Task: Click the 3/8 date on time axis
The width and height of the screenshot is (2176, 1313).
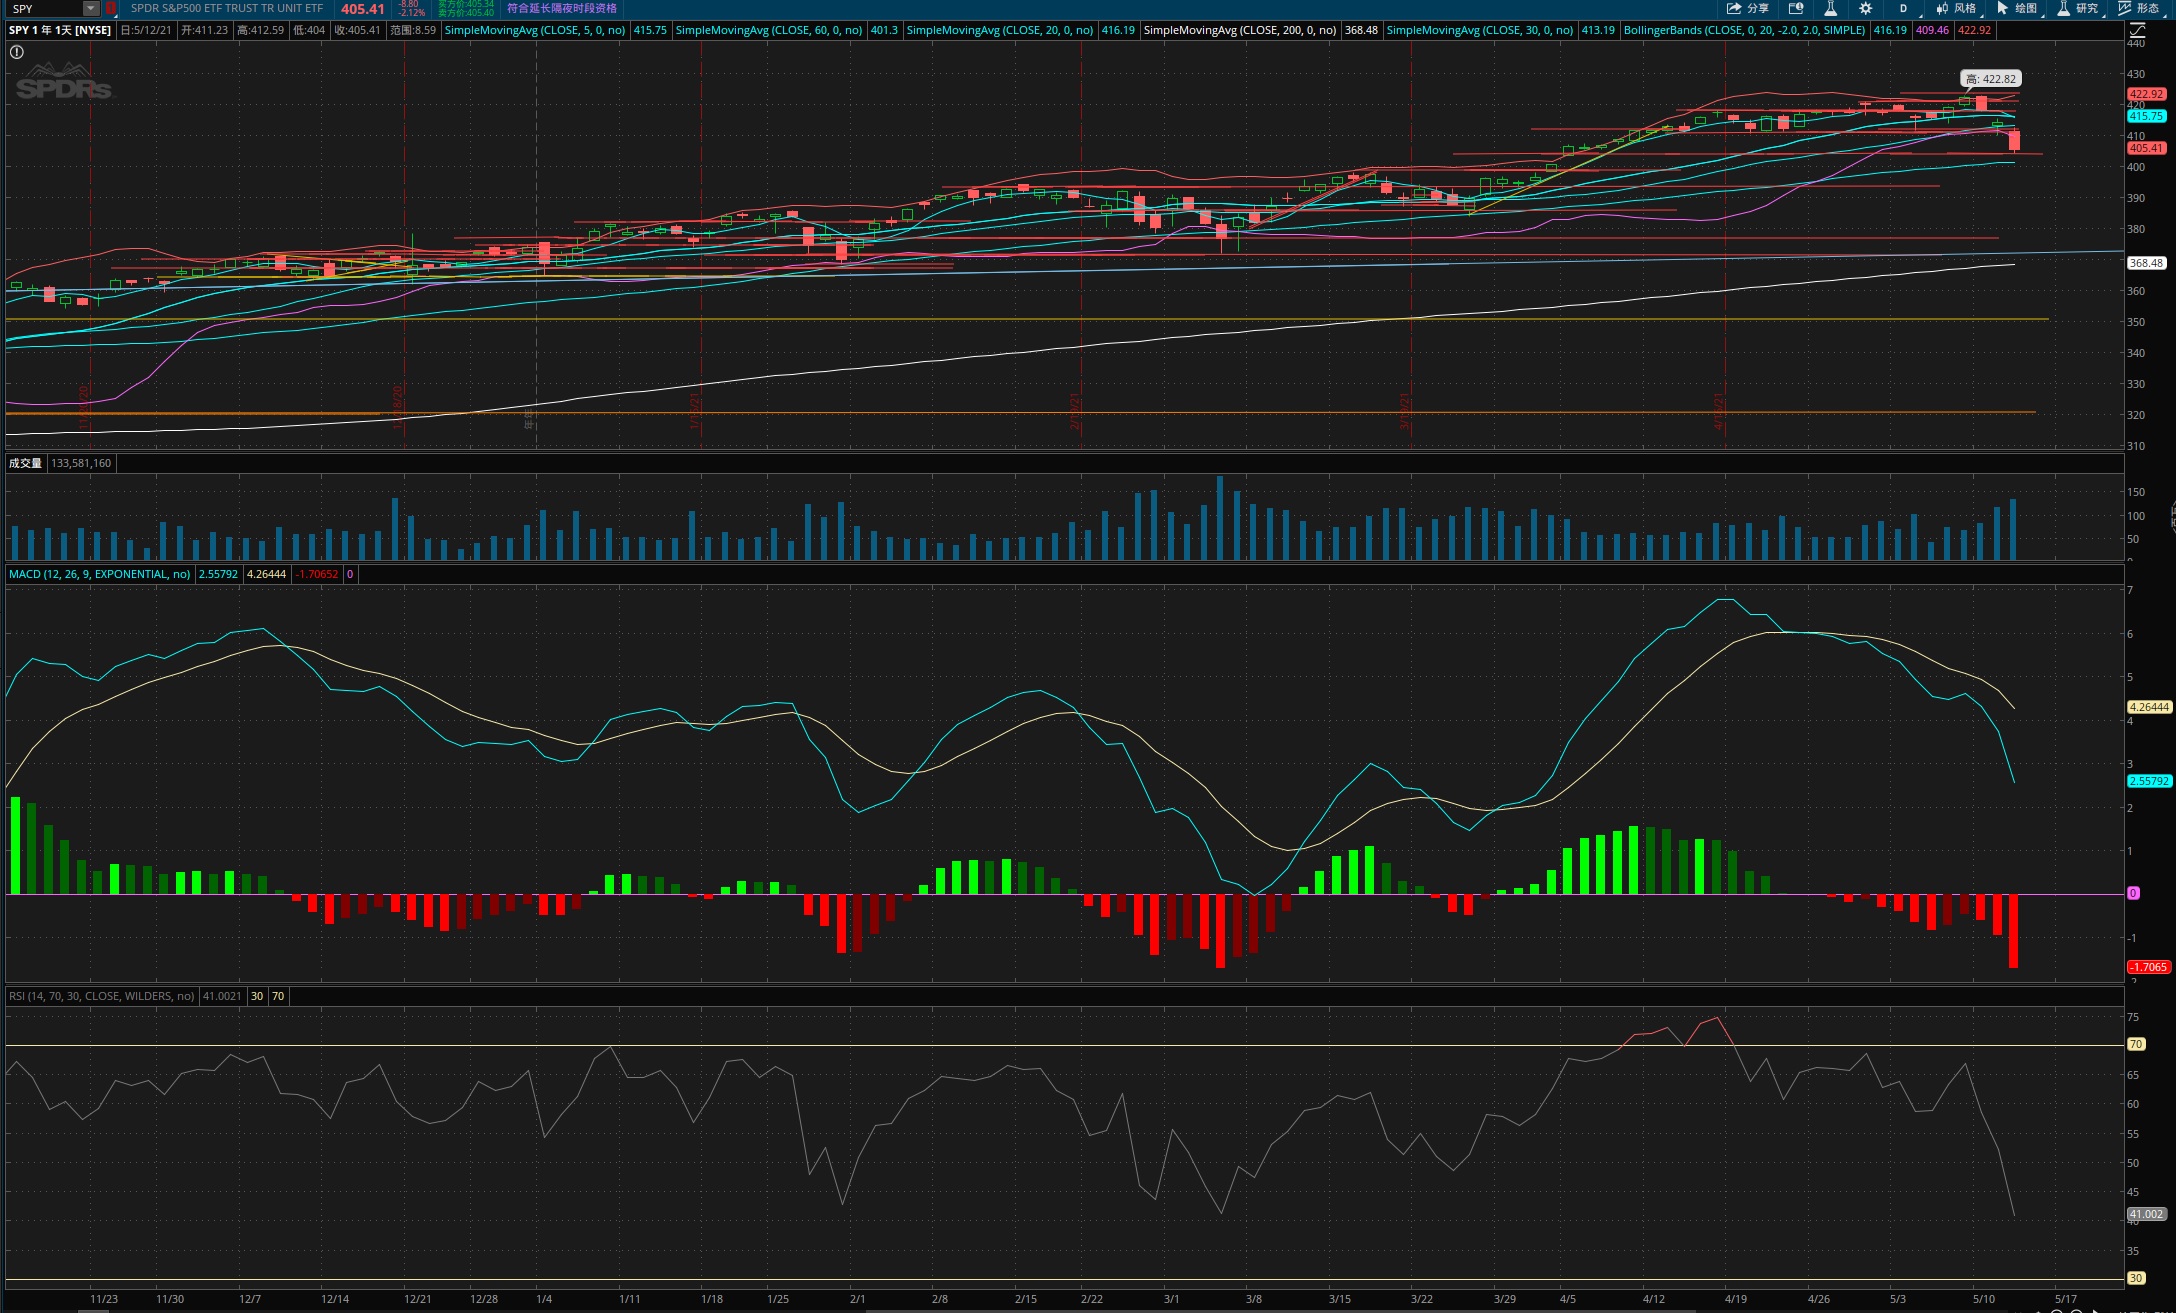Action: click(x=1253, y=1299)
